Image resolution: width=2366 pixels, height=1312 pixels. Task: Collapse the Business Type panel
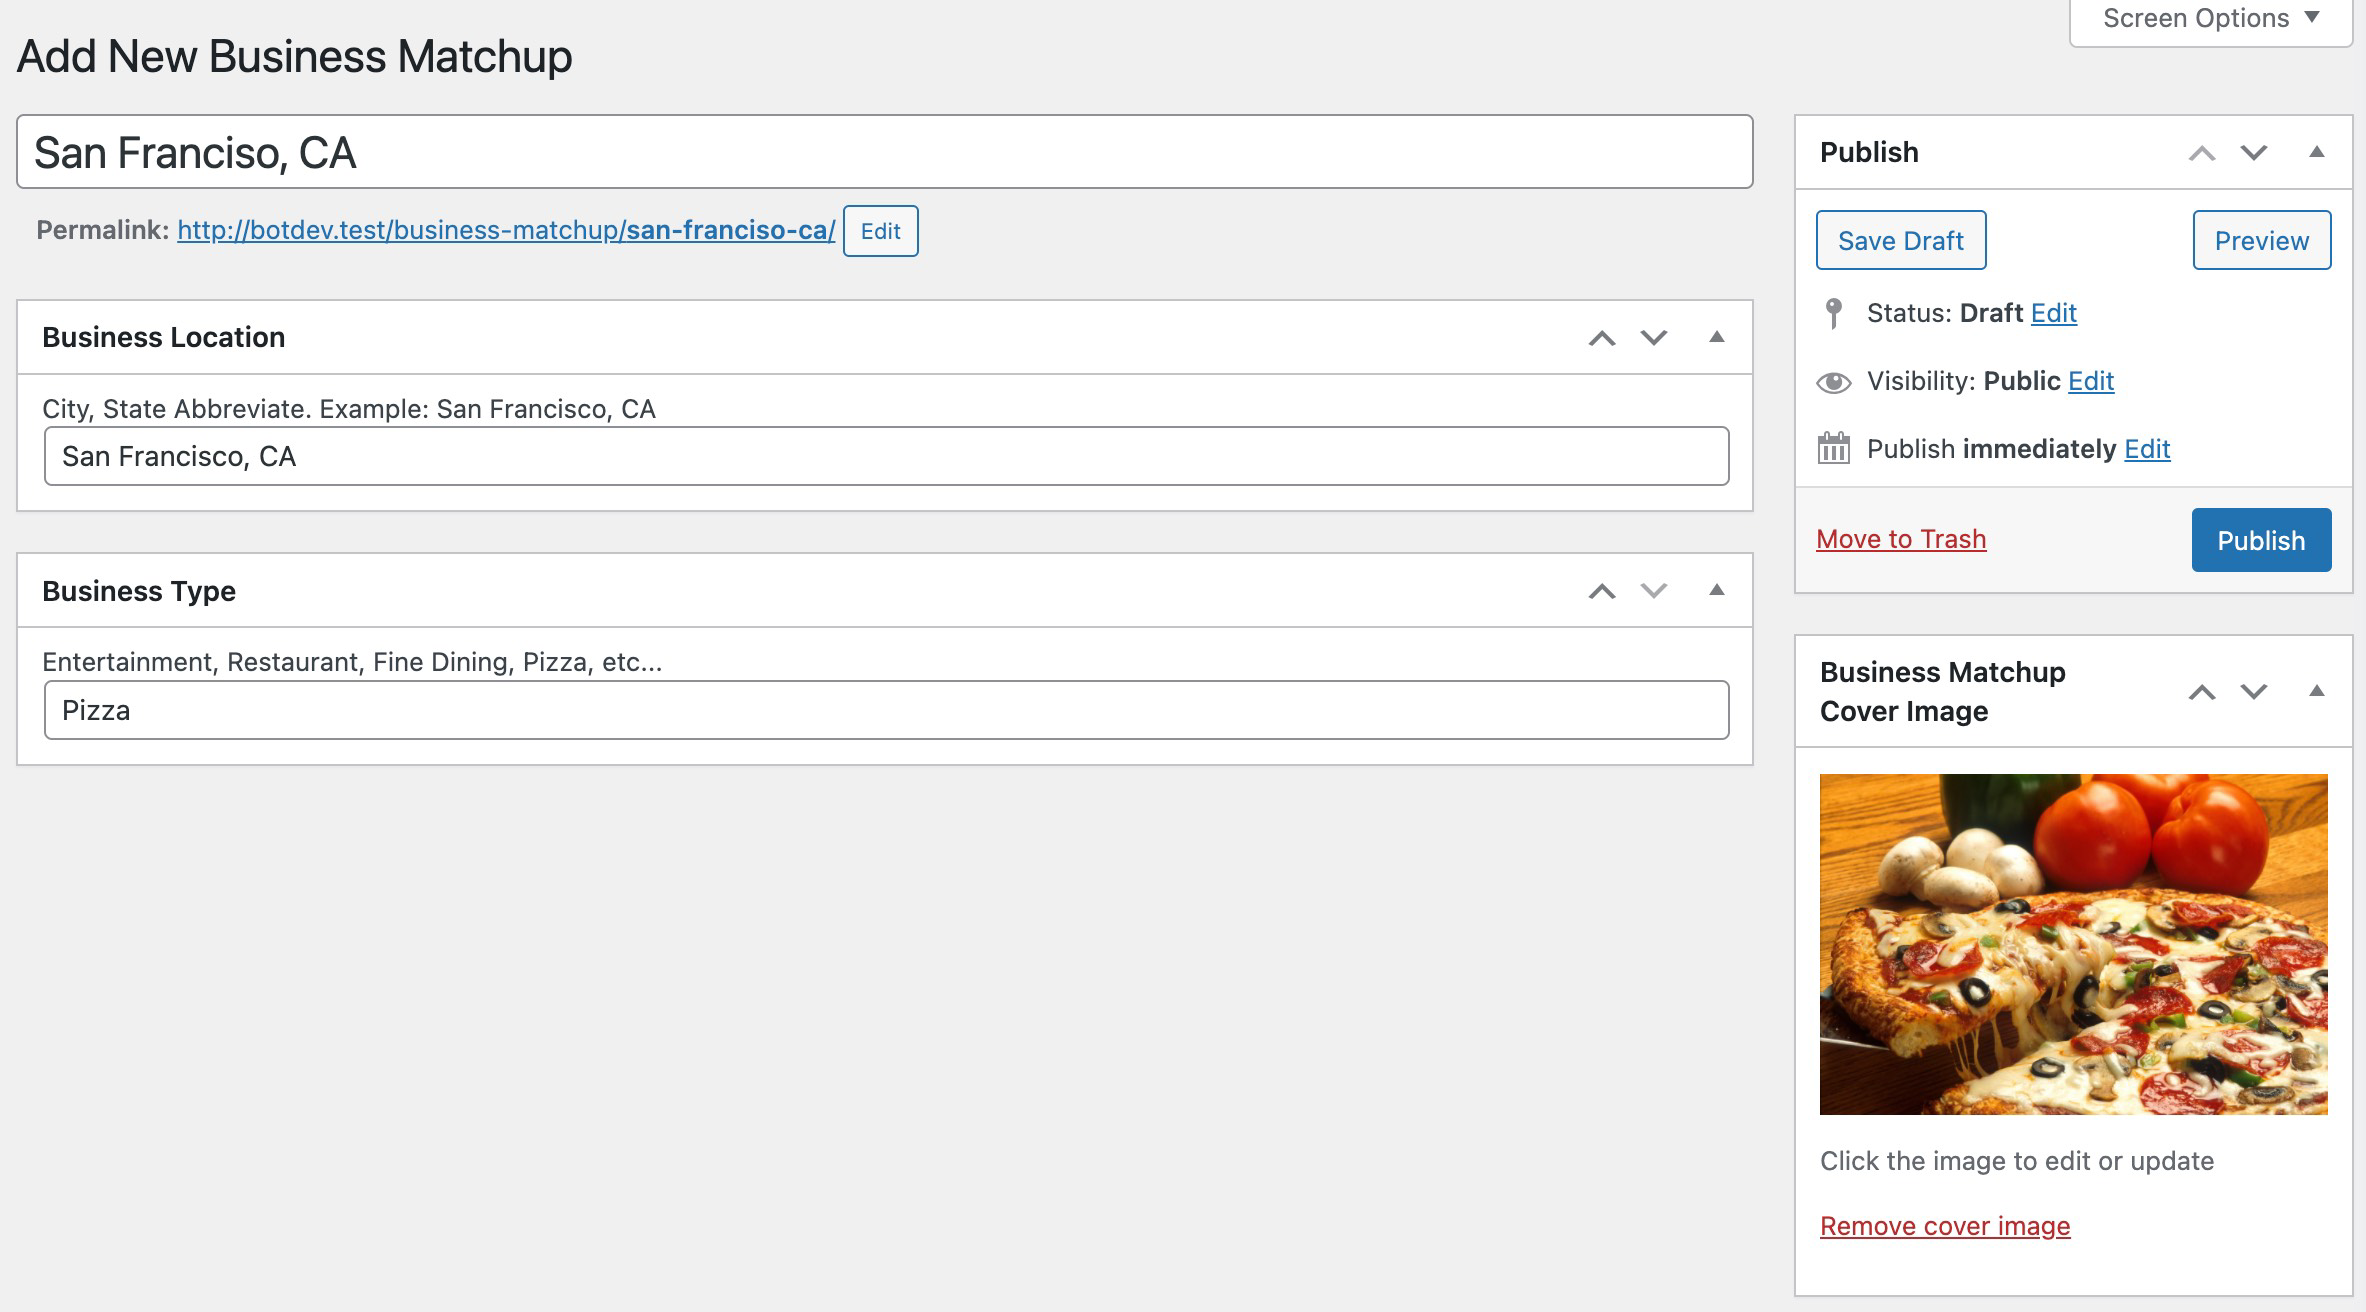(1717, 590)
